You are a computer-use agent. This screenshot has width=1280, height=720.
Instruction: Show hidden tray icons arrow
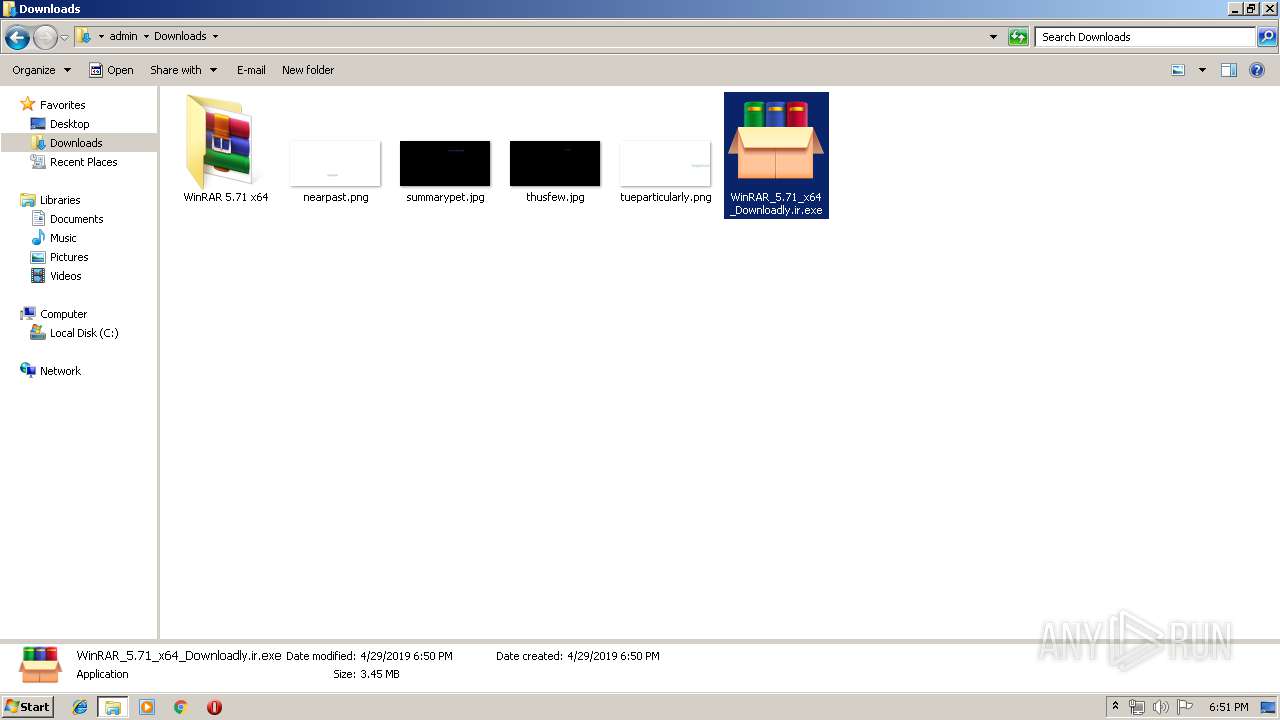1115,707
